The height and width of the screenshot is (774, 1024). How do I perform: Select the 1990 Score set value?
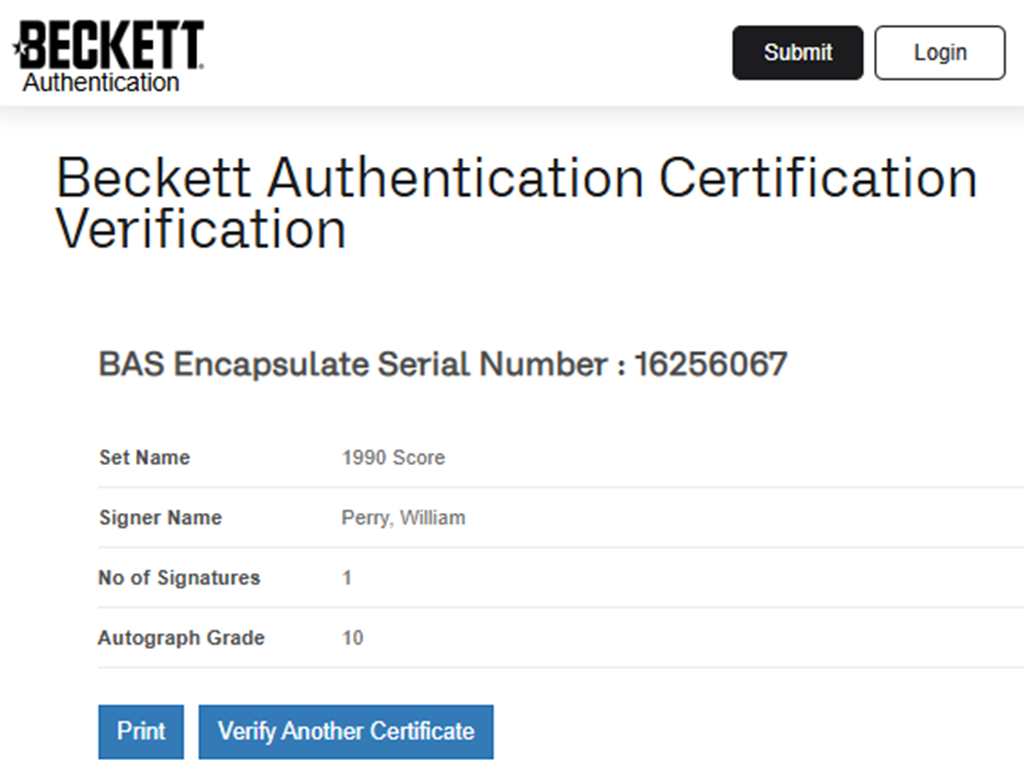pos(393,458)
